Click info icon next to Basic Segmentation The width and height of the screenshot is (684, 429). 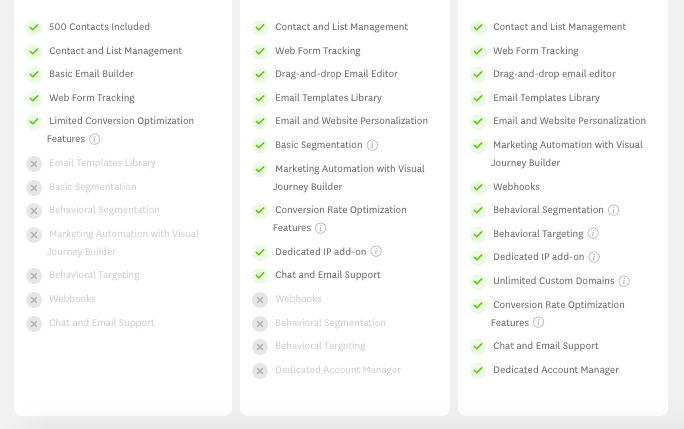(372, 145)
